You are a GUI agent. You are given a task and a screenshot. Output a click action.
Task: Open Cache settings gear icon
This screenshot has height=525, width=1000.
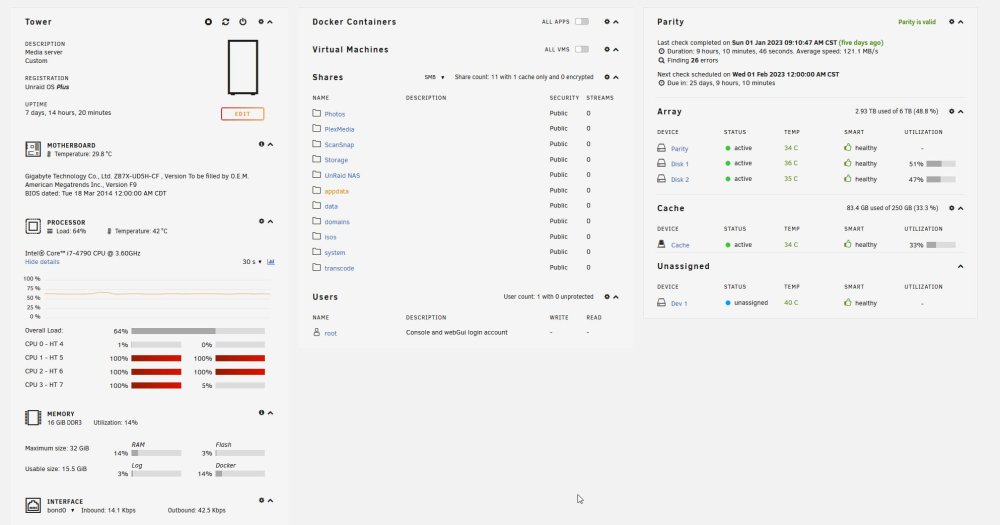[952, 208]
